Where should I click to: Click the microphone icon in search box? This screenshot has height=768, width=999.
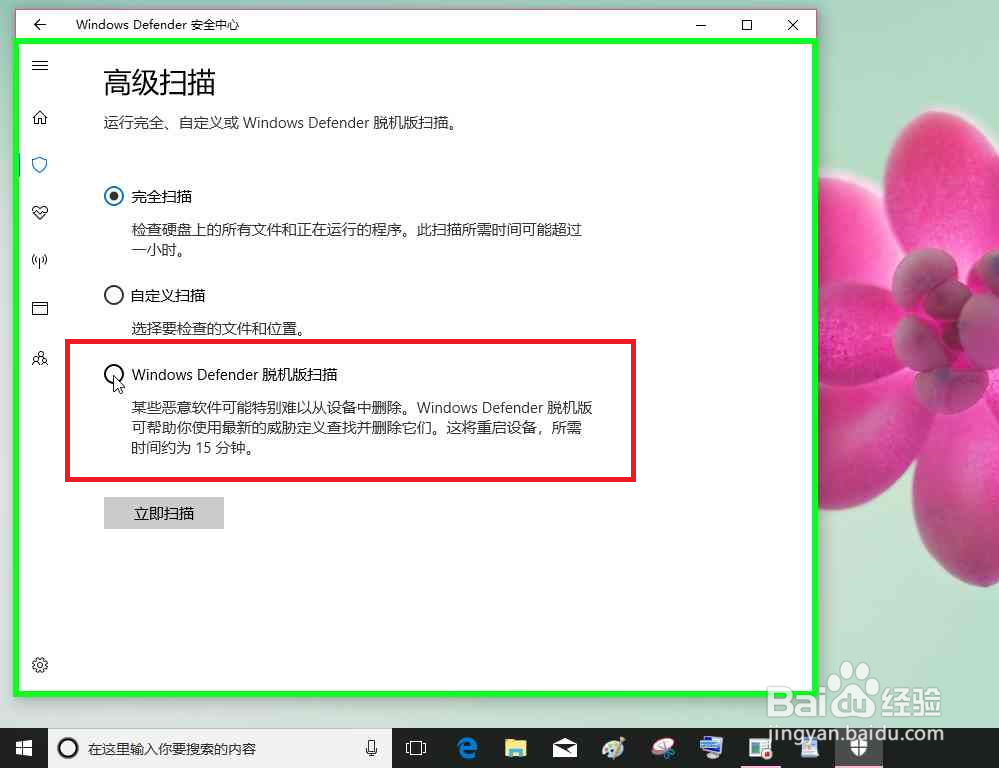371,748
